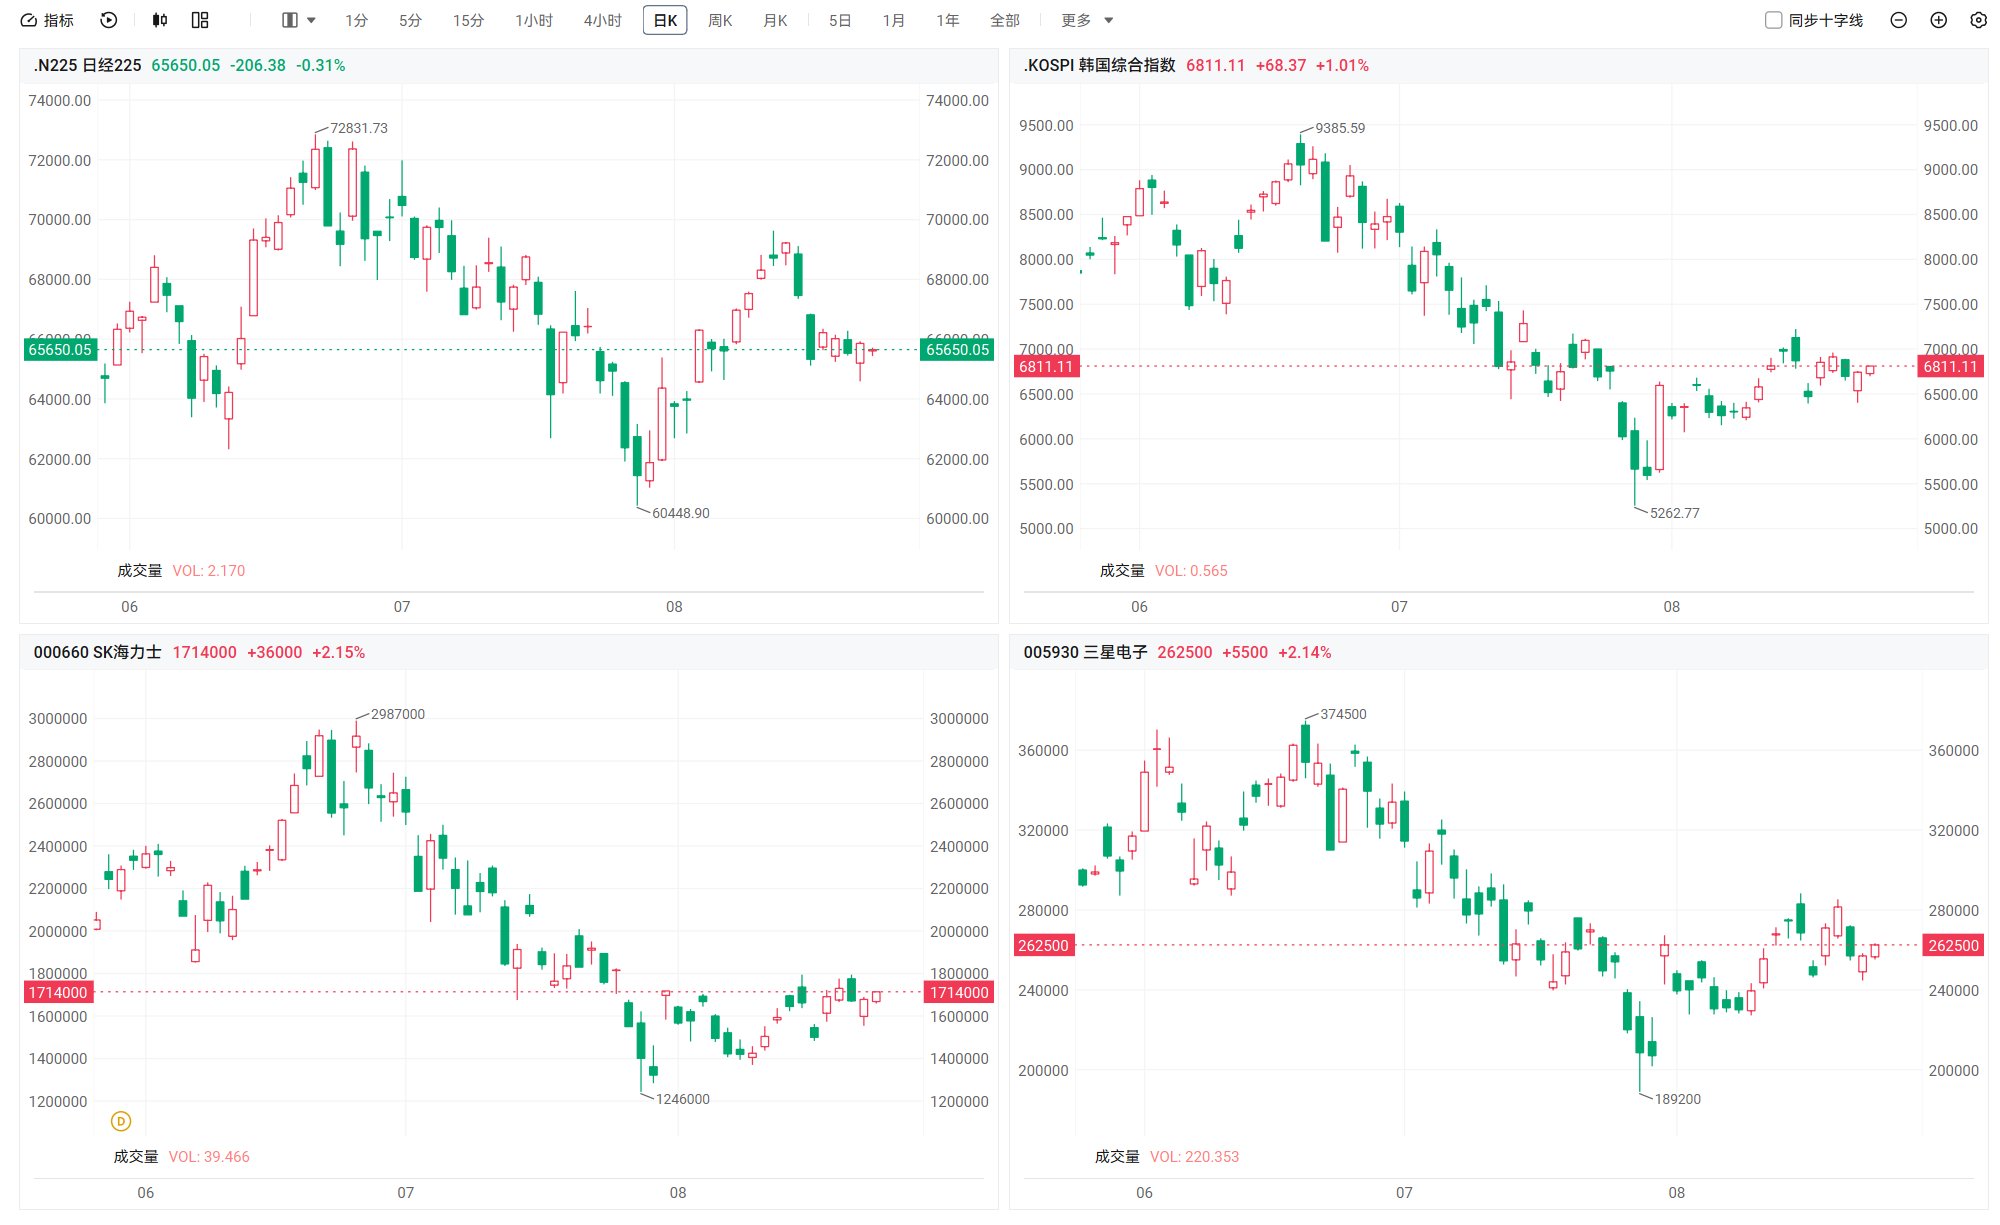This screenshot has height=1225, width=2000.
Task: Switch to the 周K interval tab
Action: coord(720,20)
